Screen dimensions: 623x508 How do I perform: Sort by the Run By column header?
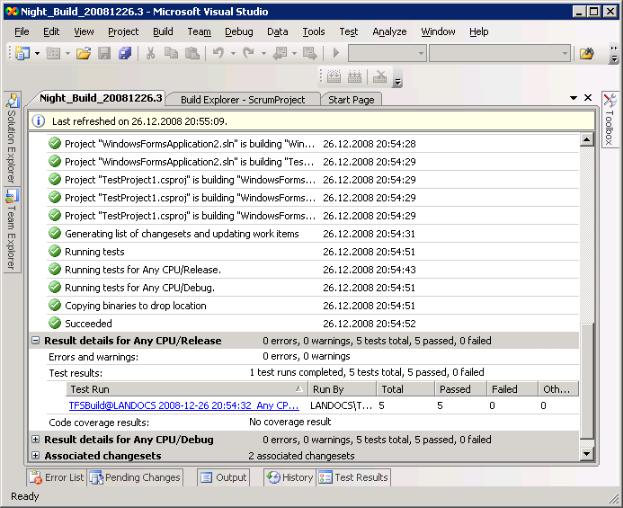pyautogui.click(x=342, y=389)
